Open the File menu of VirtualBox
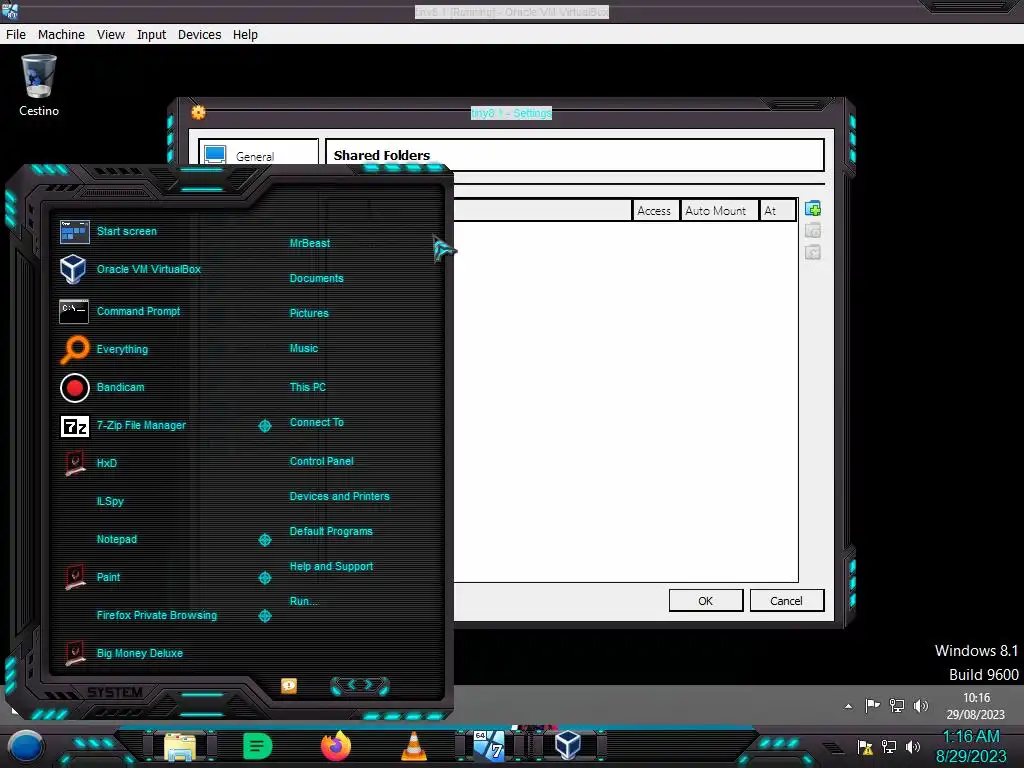The width and height of the screenshot is (1024, 768). tap(16, 35)
